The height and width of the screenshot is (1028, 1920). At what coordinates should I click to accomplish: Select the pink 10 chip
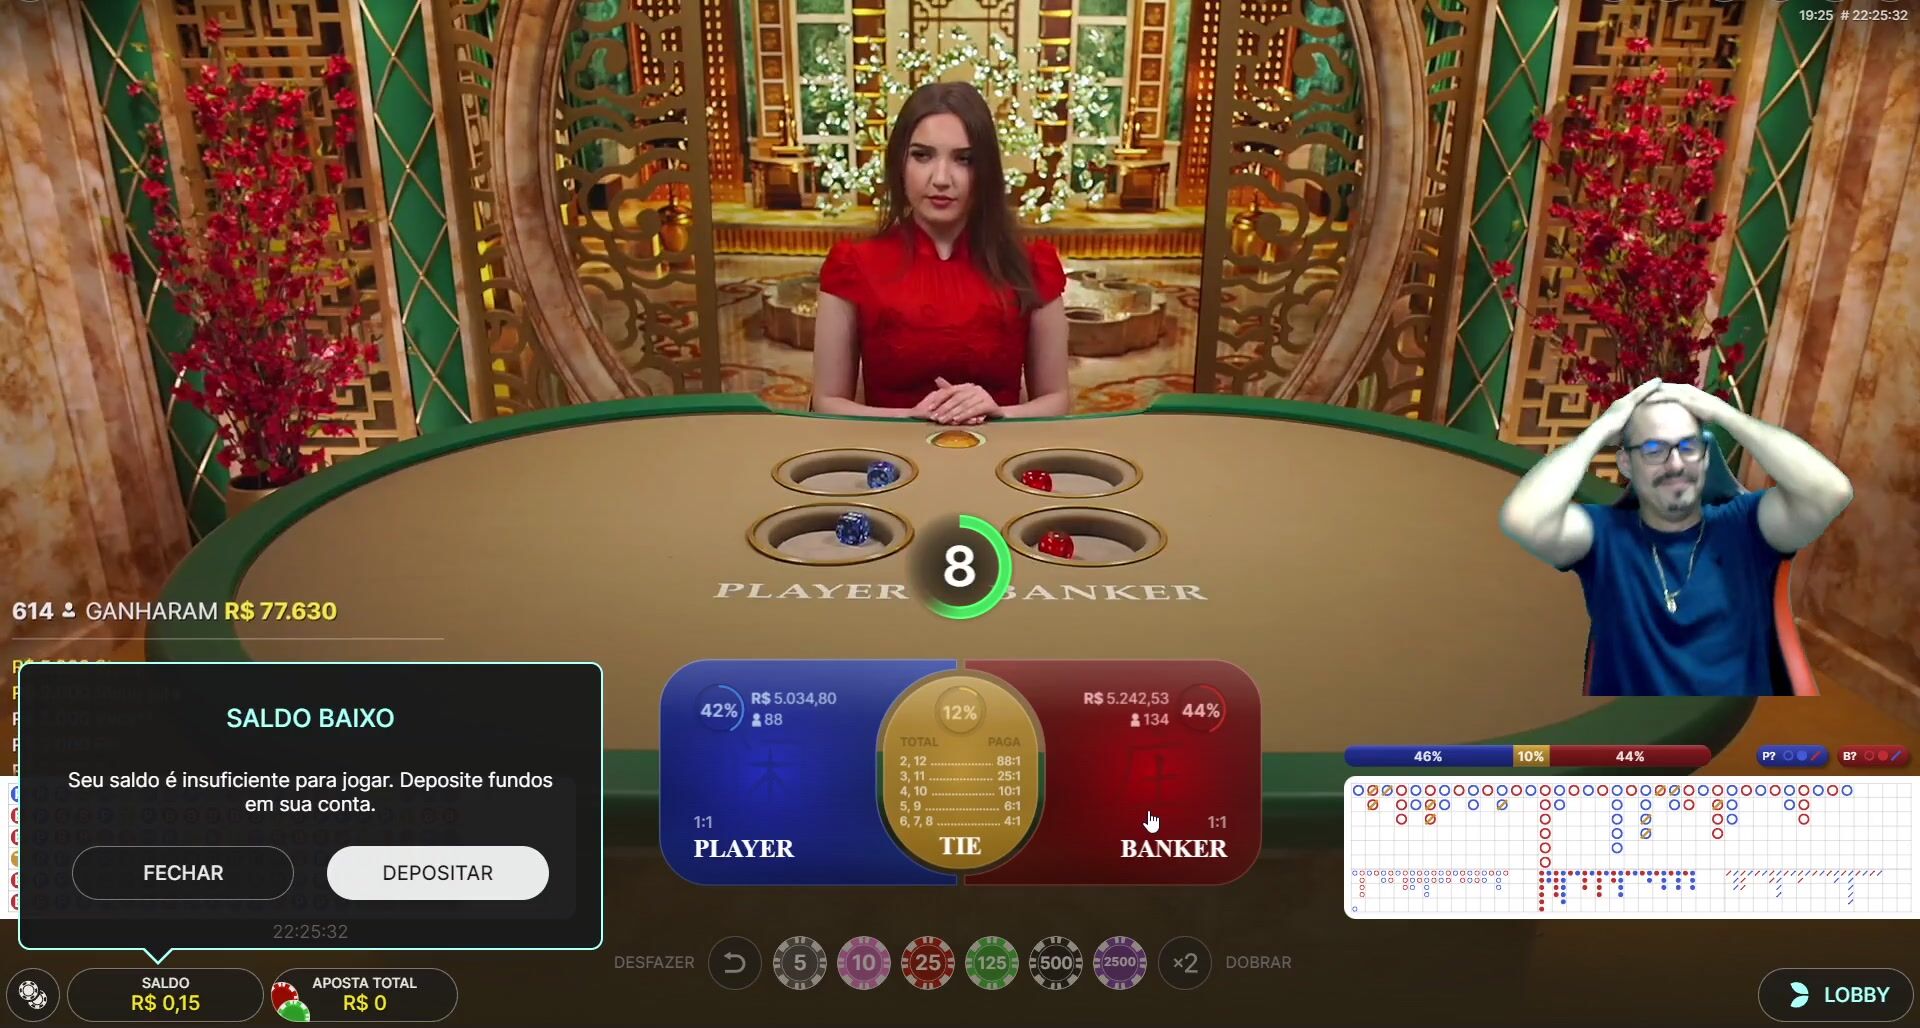click(x=863, y=963)
